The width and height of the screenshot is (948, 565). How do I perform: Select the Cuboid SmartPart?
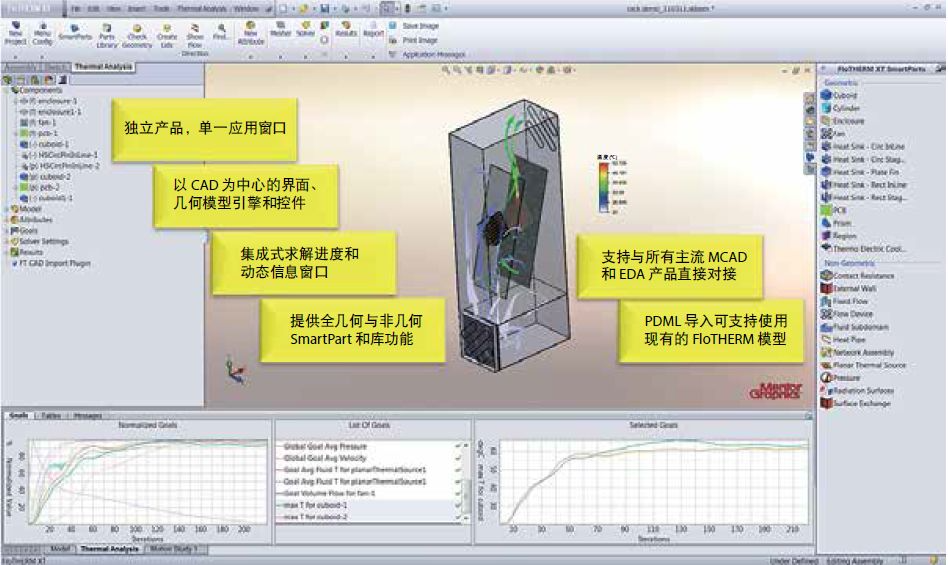[839, 95]
